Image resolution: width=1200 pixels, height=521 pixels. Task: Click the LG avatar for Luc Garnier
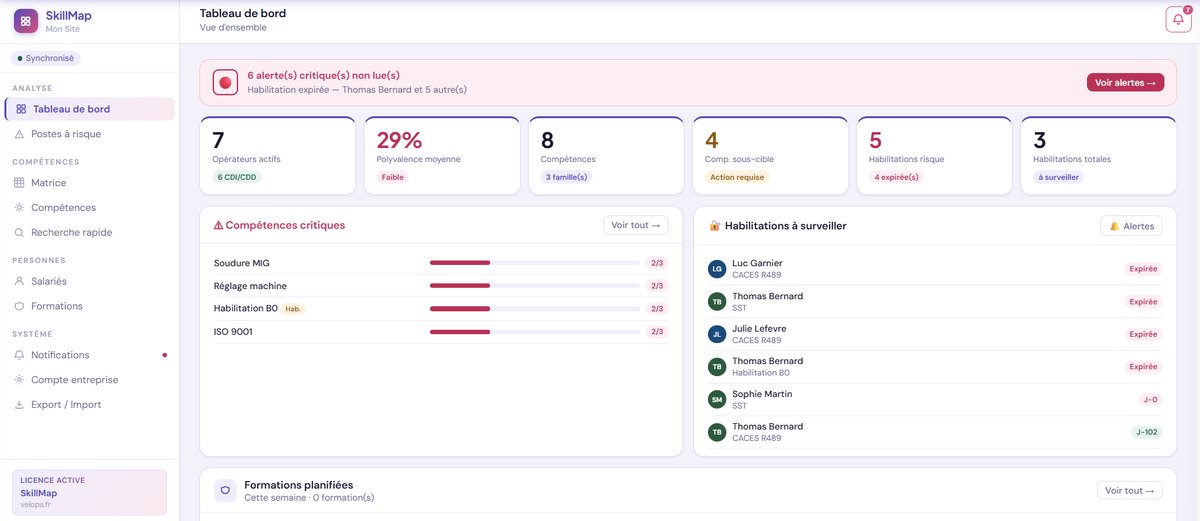pos(716,269)
